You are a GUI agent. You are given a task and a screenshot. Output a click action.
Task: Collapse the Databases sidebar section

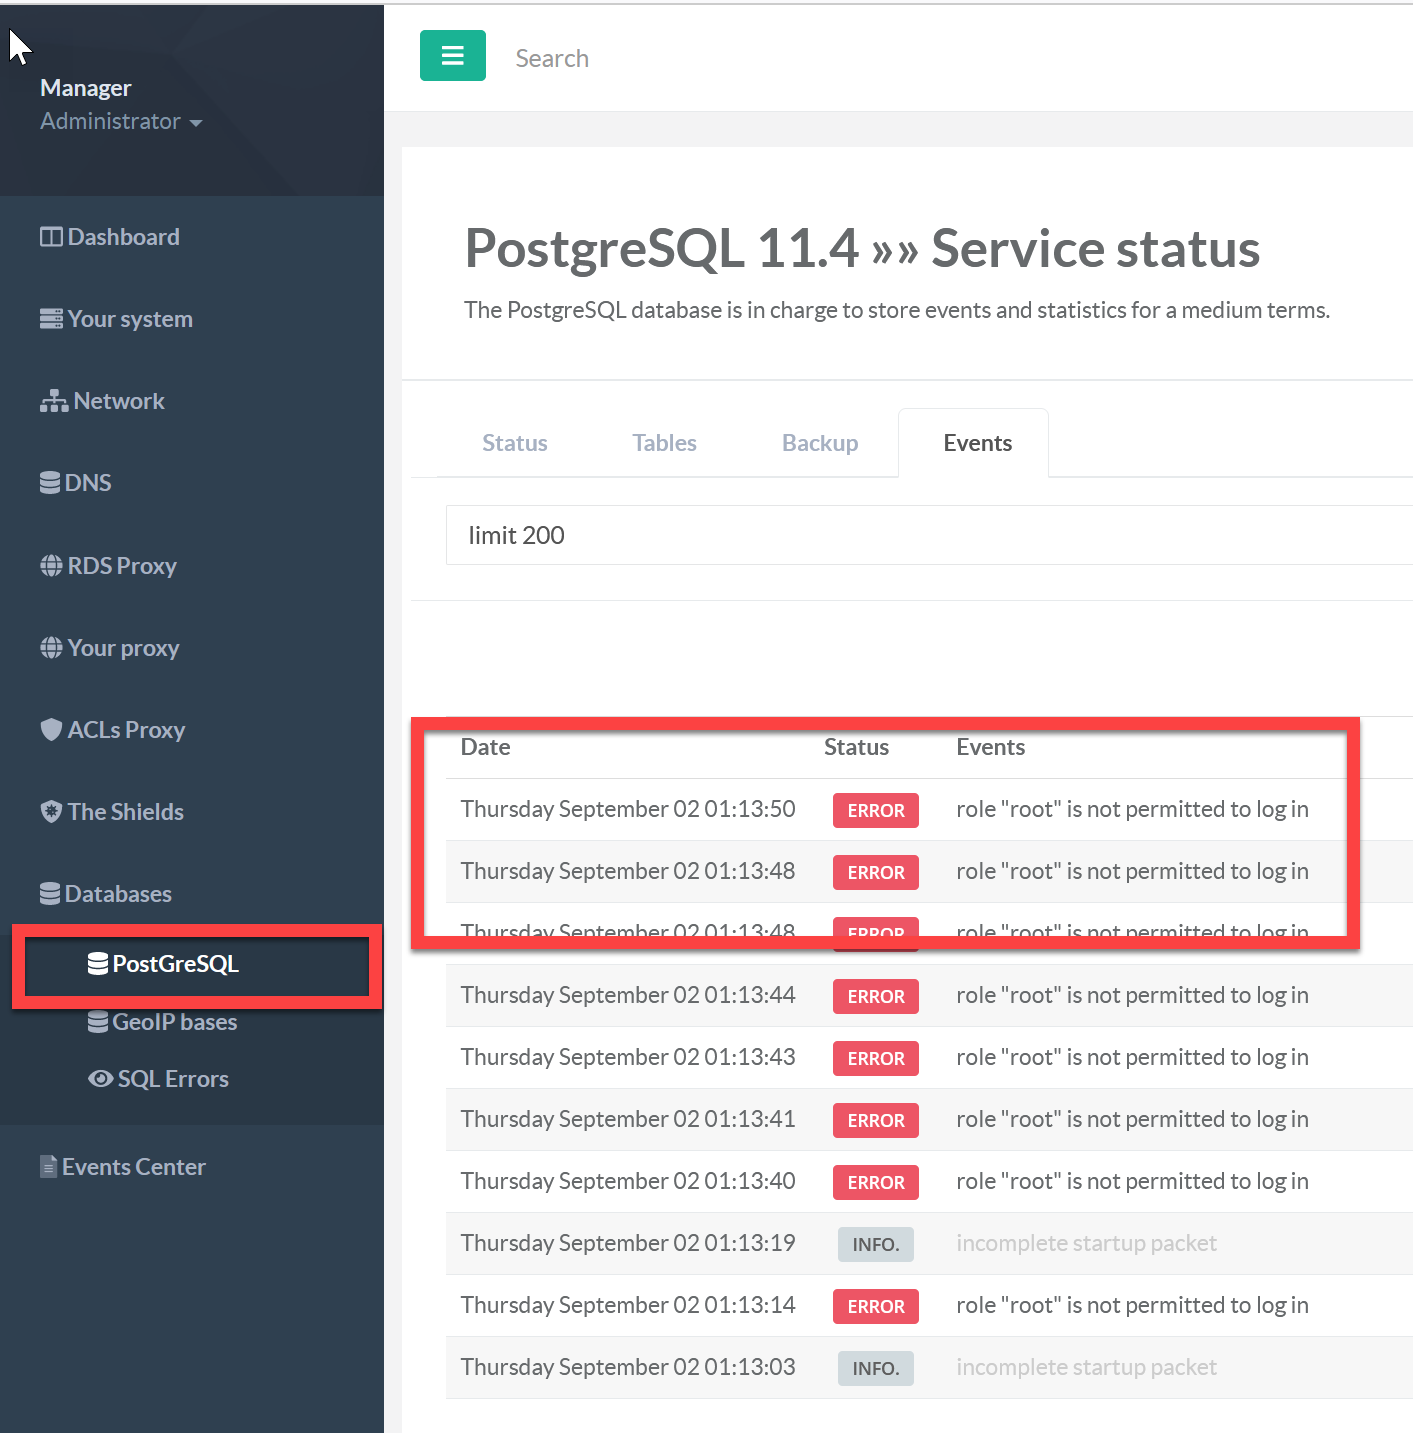117,894
